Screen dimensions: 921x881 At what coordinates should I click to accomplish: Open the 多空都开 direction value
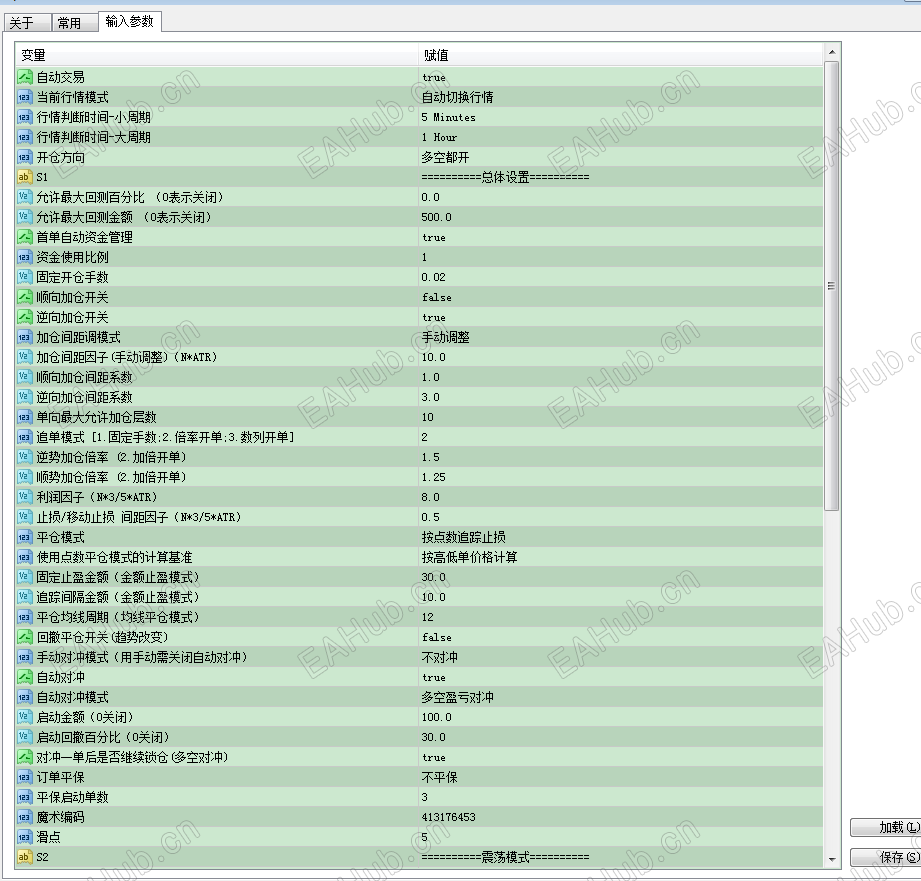click(445, 157)
